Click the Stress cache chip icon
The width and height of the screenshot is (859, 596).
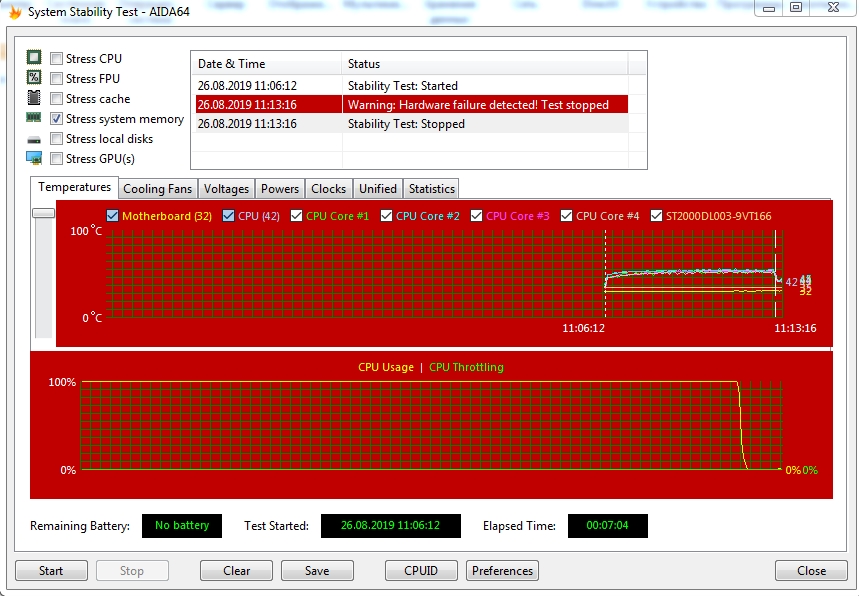coord(34,98)
